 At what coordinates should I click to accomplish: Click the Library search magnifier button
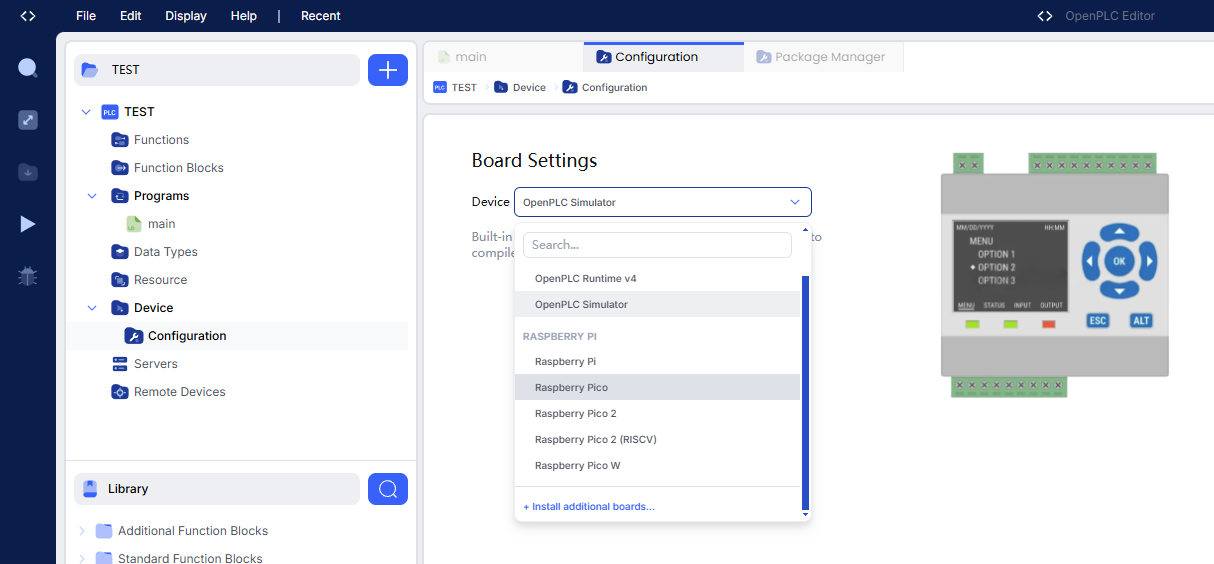[x=388, y=489]
